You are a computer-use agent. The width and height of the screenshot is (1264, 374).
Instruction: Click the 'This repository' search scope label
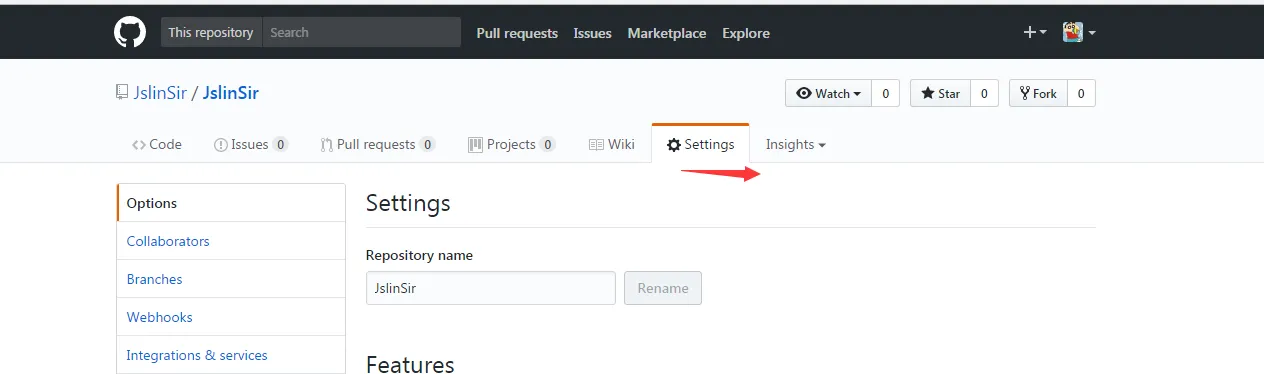click(211, 32)
